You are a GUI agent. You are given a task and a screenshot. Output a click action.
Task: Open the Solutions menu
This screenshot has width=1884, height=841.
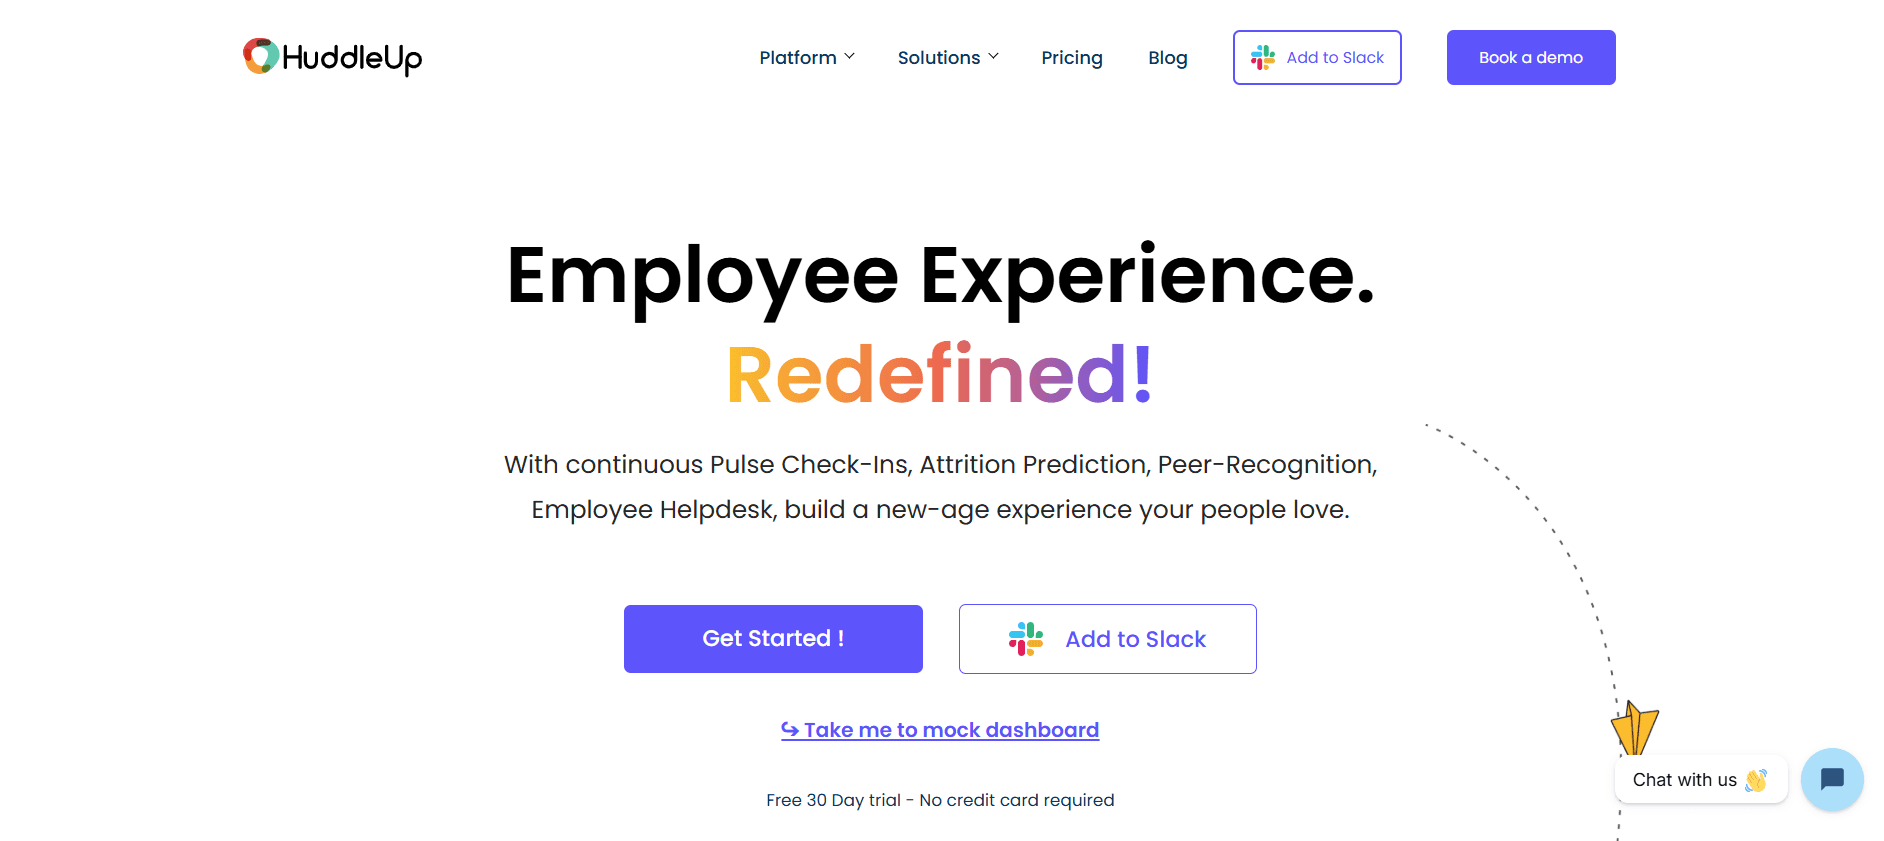[938, 58]
